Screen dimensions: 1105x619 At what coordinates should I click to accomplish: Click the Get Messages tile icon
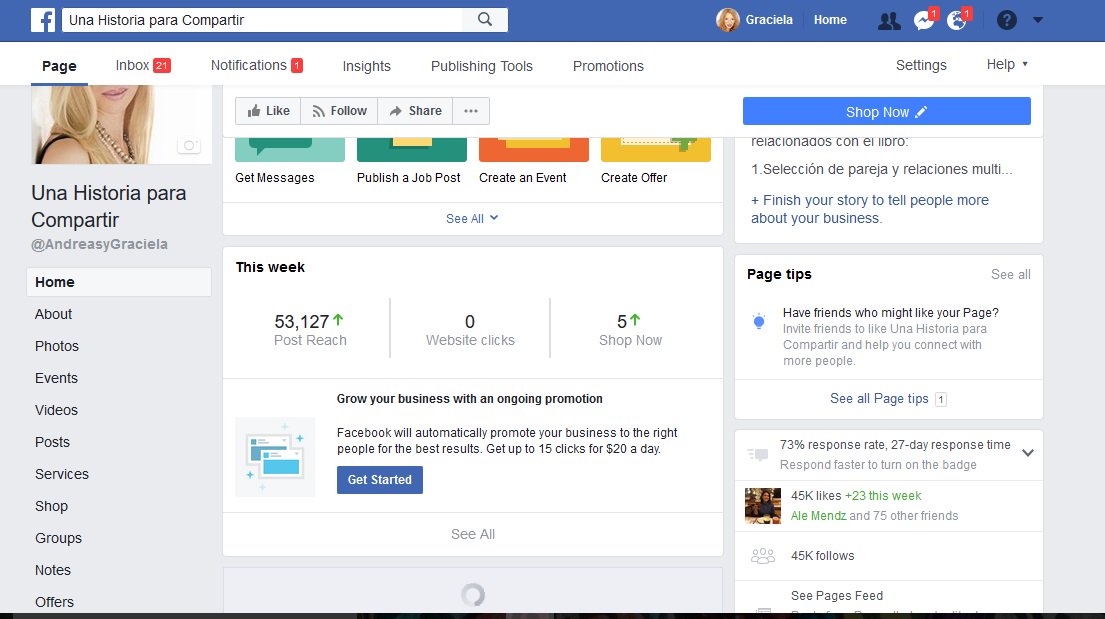[x=290, y=149]
